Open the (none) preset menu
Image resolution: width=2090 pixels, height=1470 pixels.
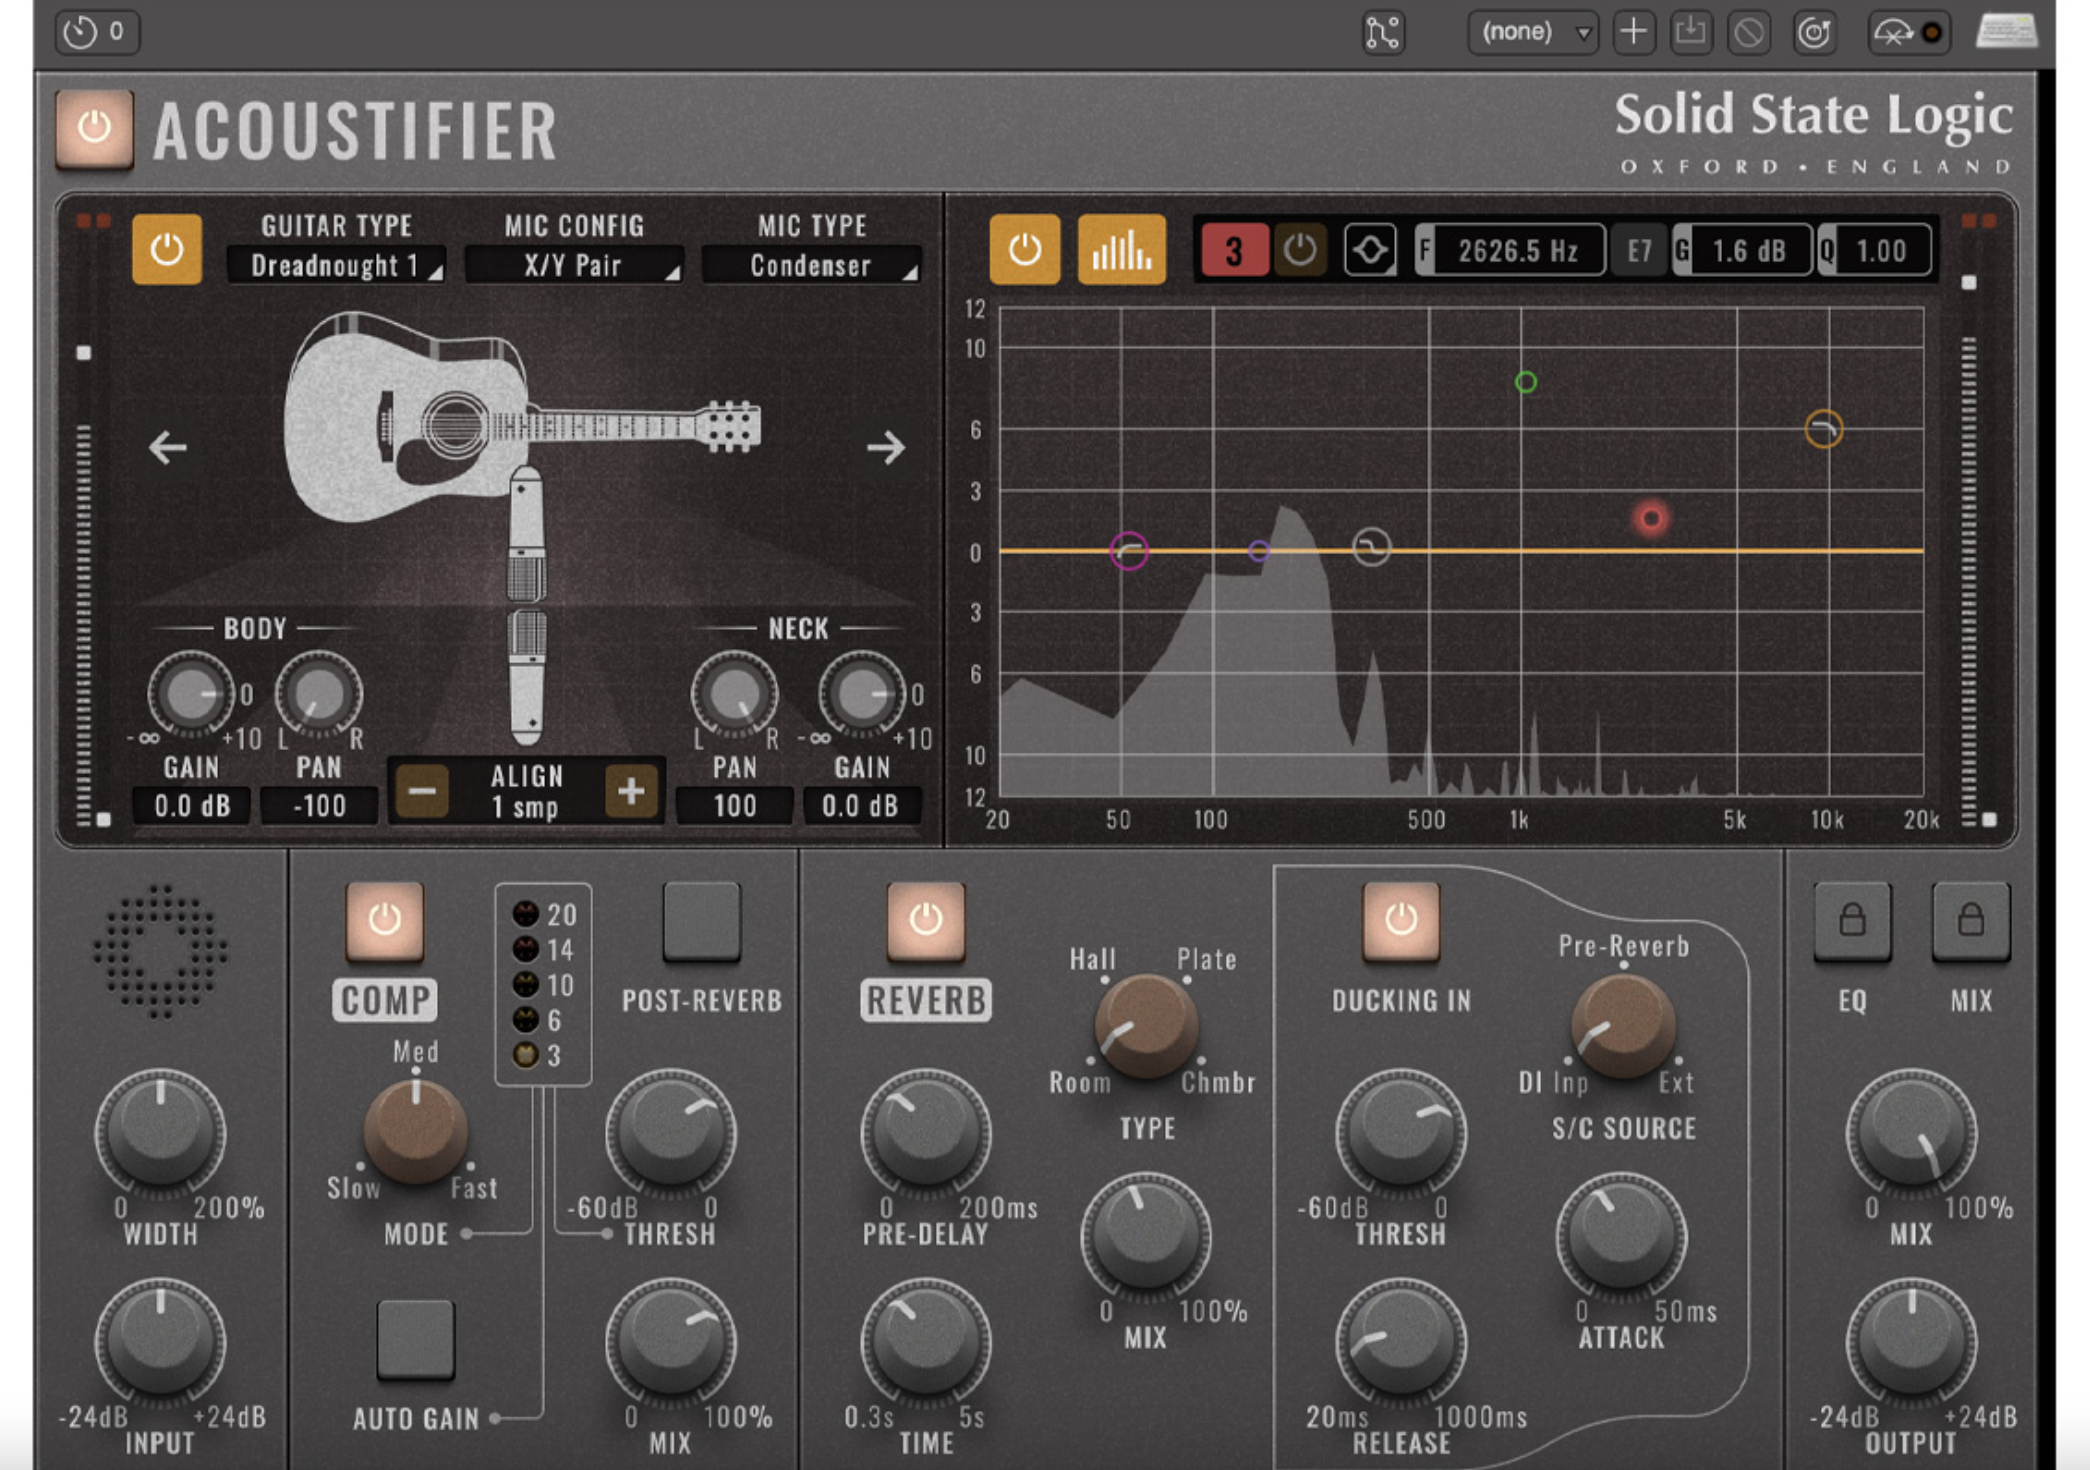1532,31
